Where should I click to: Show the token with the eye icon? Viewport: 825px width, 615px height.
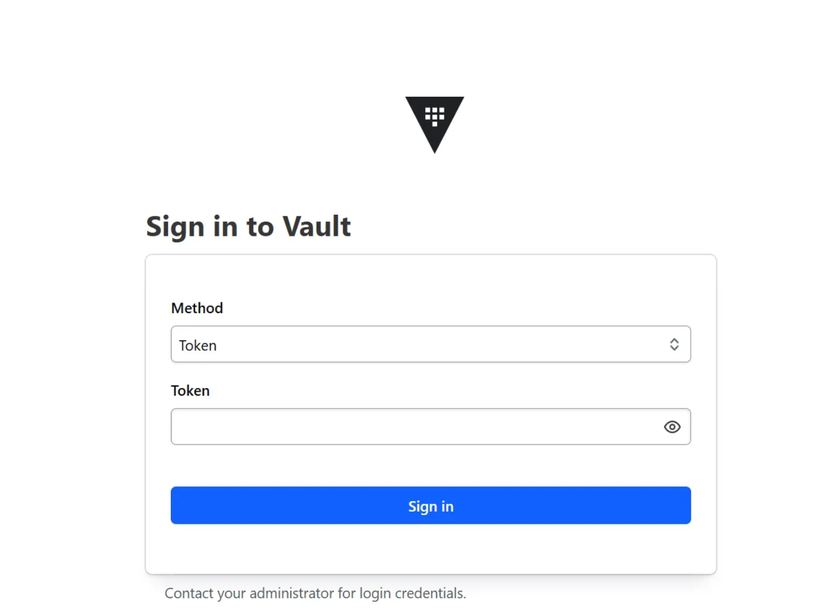pyautogui.click(x=672, y=427)
